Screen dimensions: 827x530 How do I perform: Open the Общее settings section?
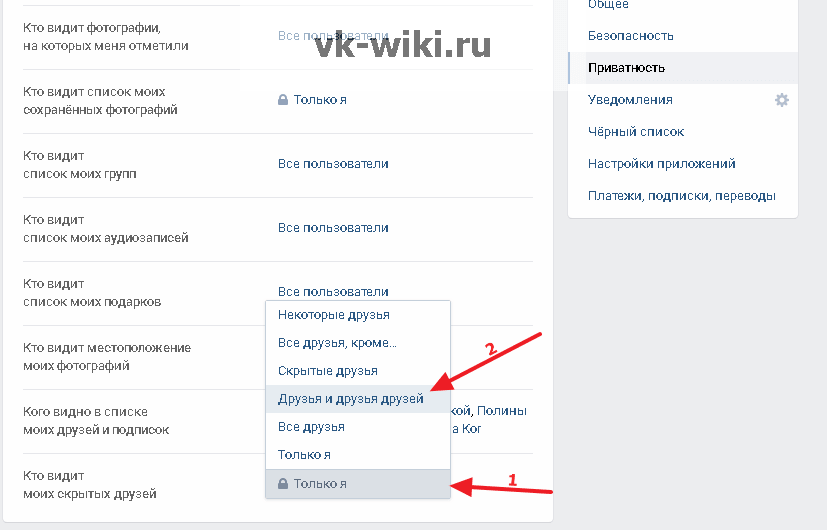[x=608, y=4]
